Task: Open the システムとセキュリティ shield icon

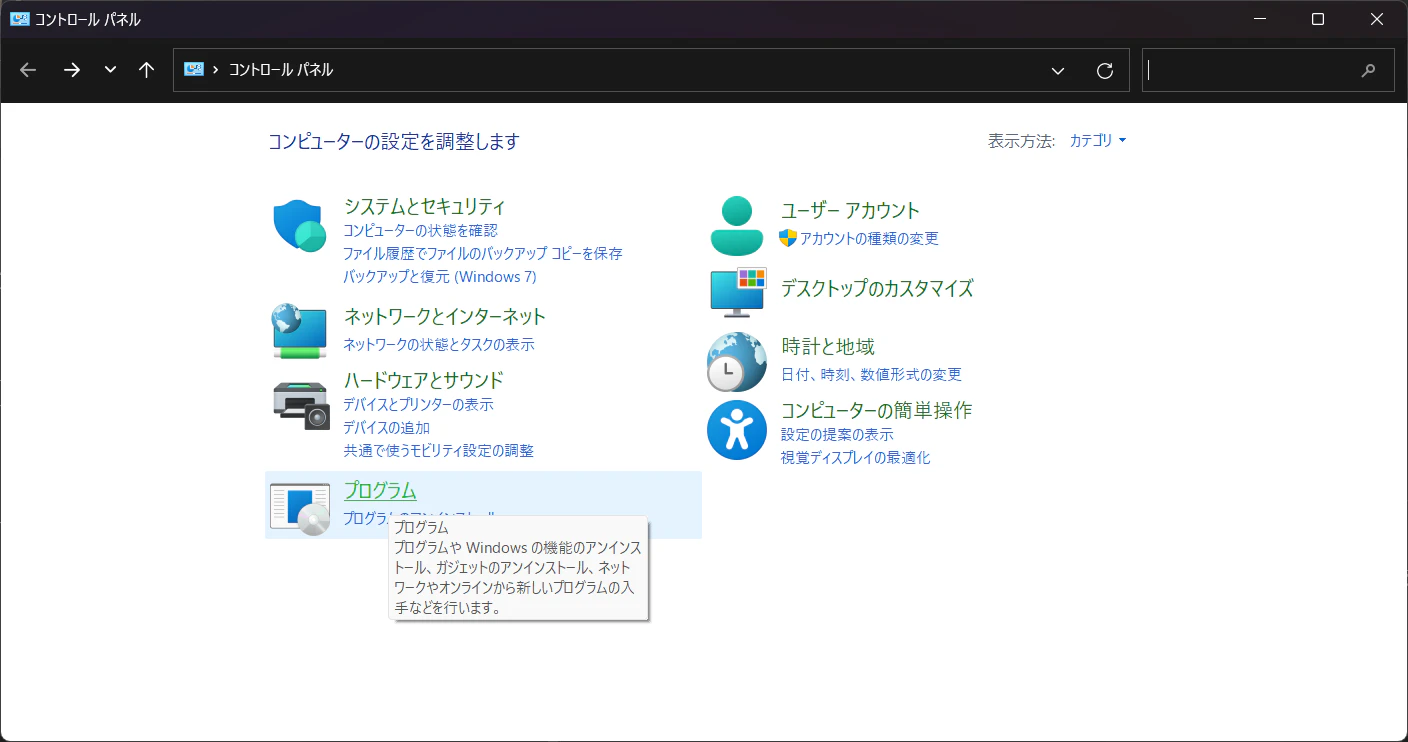Action: click(300, 225)
